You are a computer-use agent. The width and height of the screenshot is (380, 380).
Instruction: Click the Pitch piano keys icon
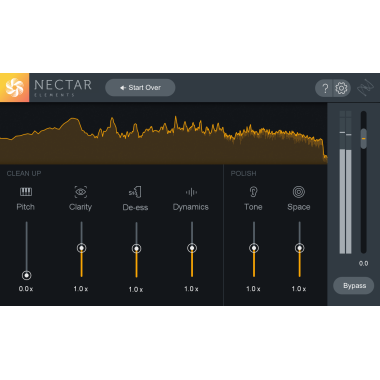(x=26, y=191)
